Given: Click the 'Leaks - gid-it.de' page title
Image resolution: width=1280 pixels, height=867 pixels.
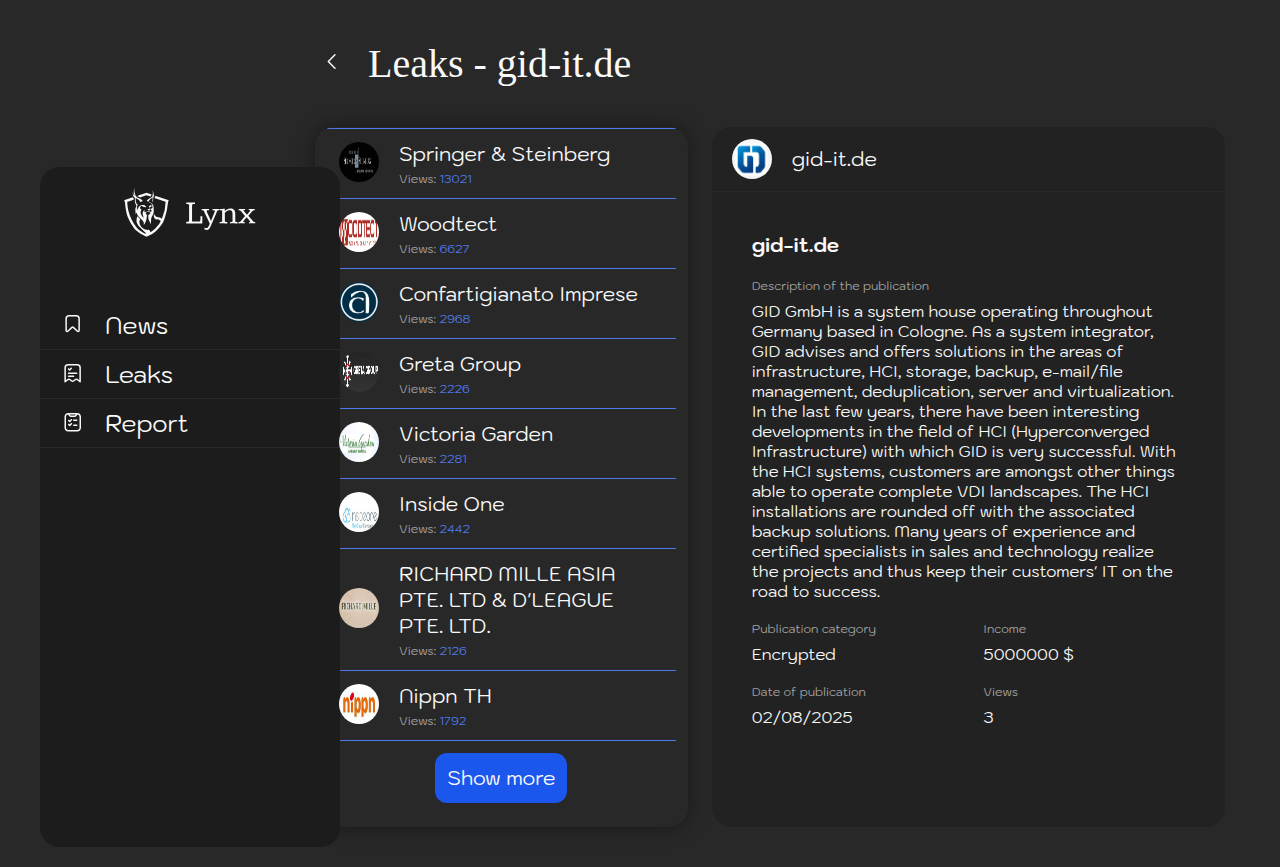Looking at the screenshot, I should (499, 64).
